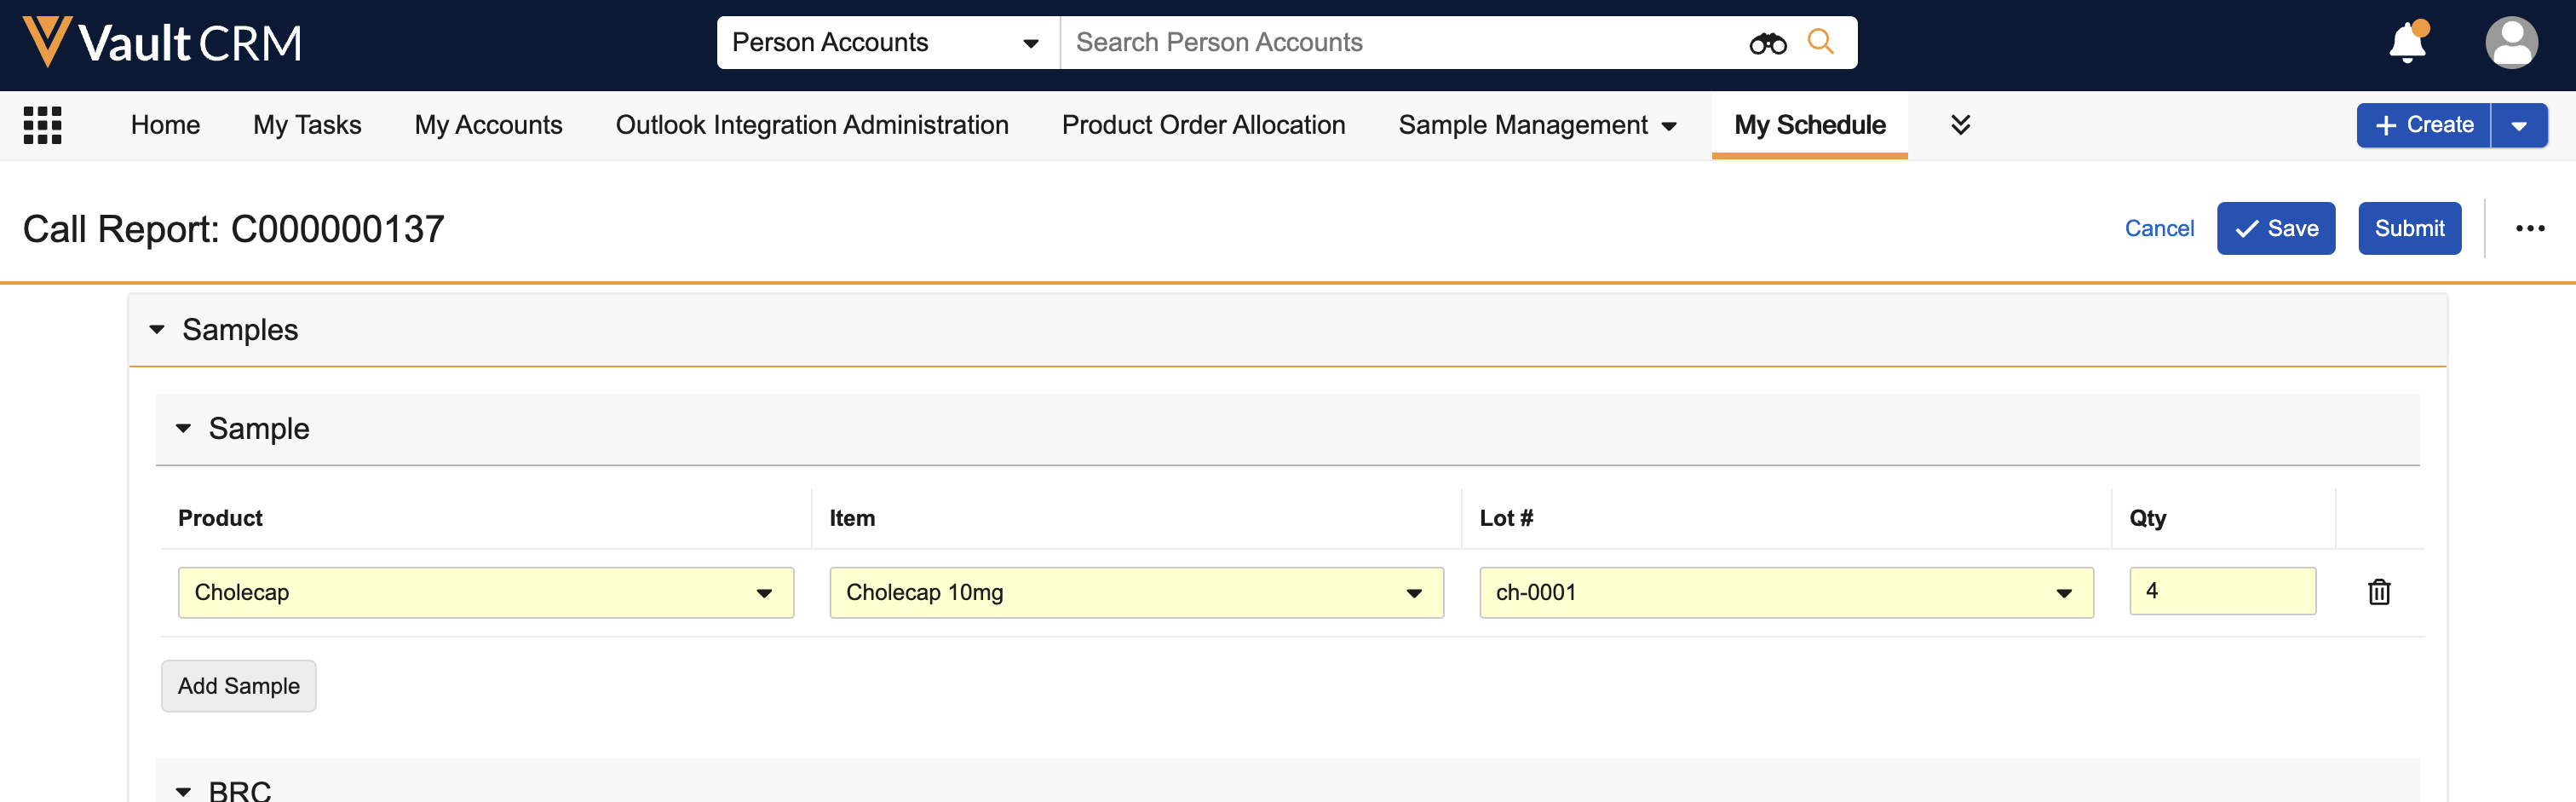Screen dimensions: 2576x802
Task: Click the binoculars advanced search icon
Action: (1767, 43)
